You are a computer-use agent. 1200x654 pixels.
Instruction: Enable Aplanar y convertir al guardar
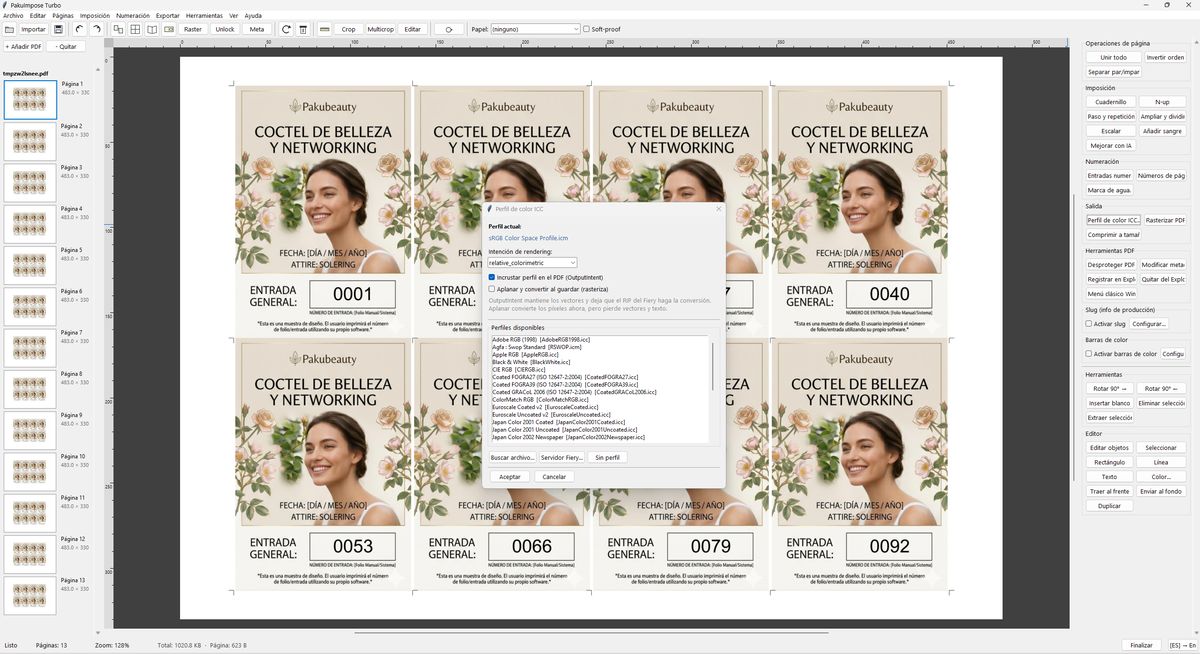(492, 288)
